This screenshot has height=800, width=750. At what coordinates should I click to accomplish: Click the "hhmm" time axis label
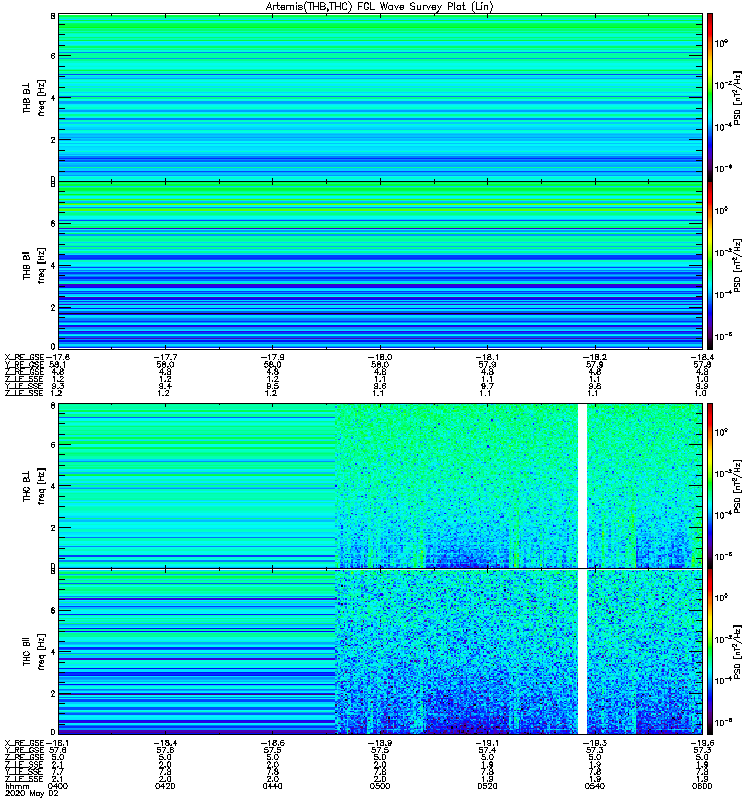pyautogui.click(x=17, y=786)
